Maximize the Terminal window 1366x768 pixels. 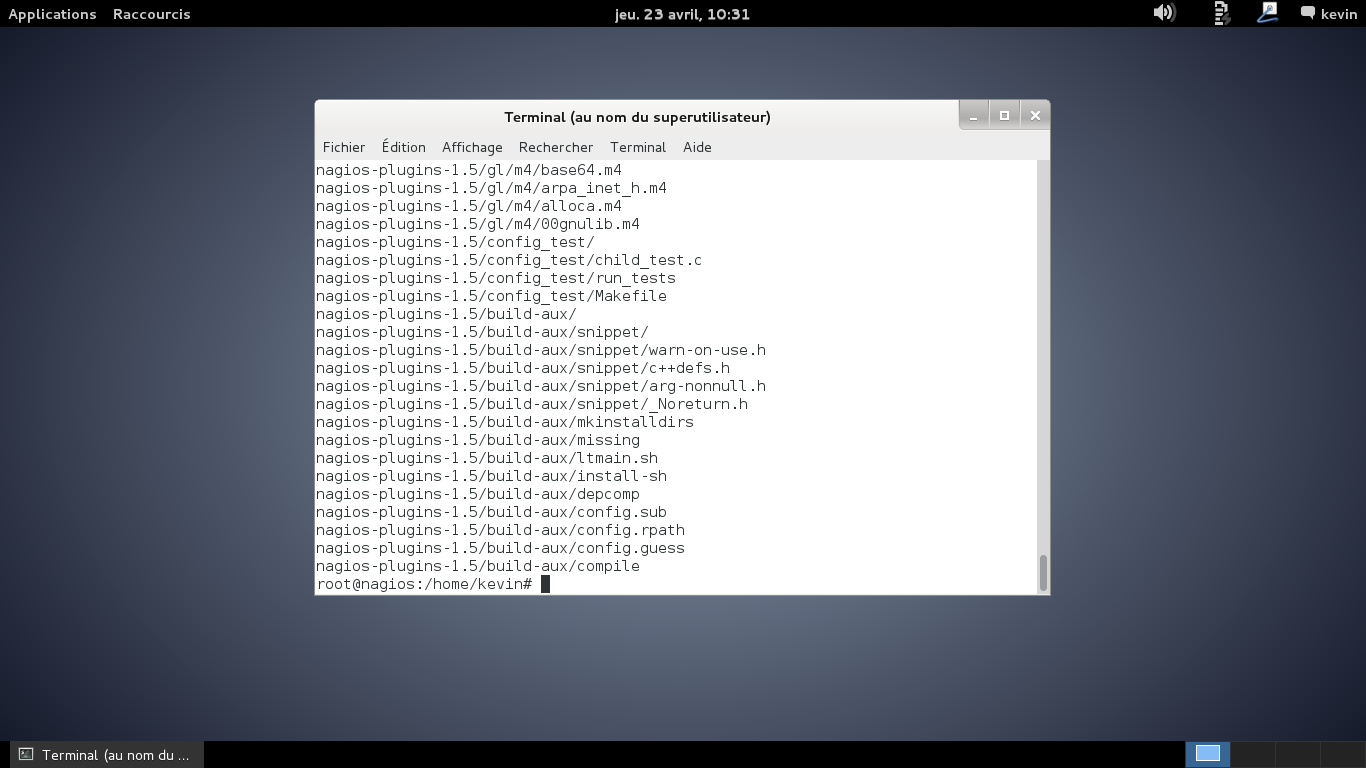coord(1004,116)
